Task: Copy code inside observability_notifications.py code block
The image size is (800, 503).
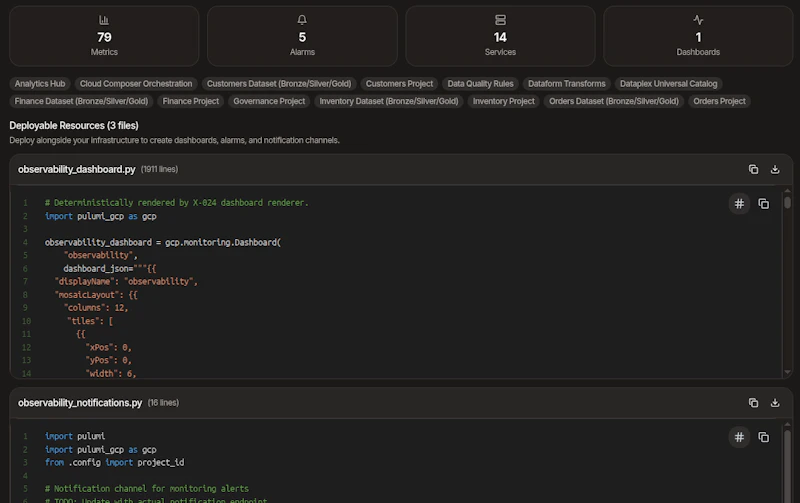Action: [763, 437]
